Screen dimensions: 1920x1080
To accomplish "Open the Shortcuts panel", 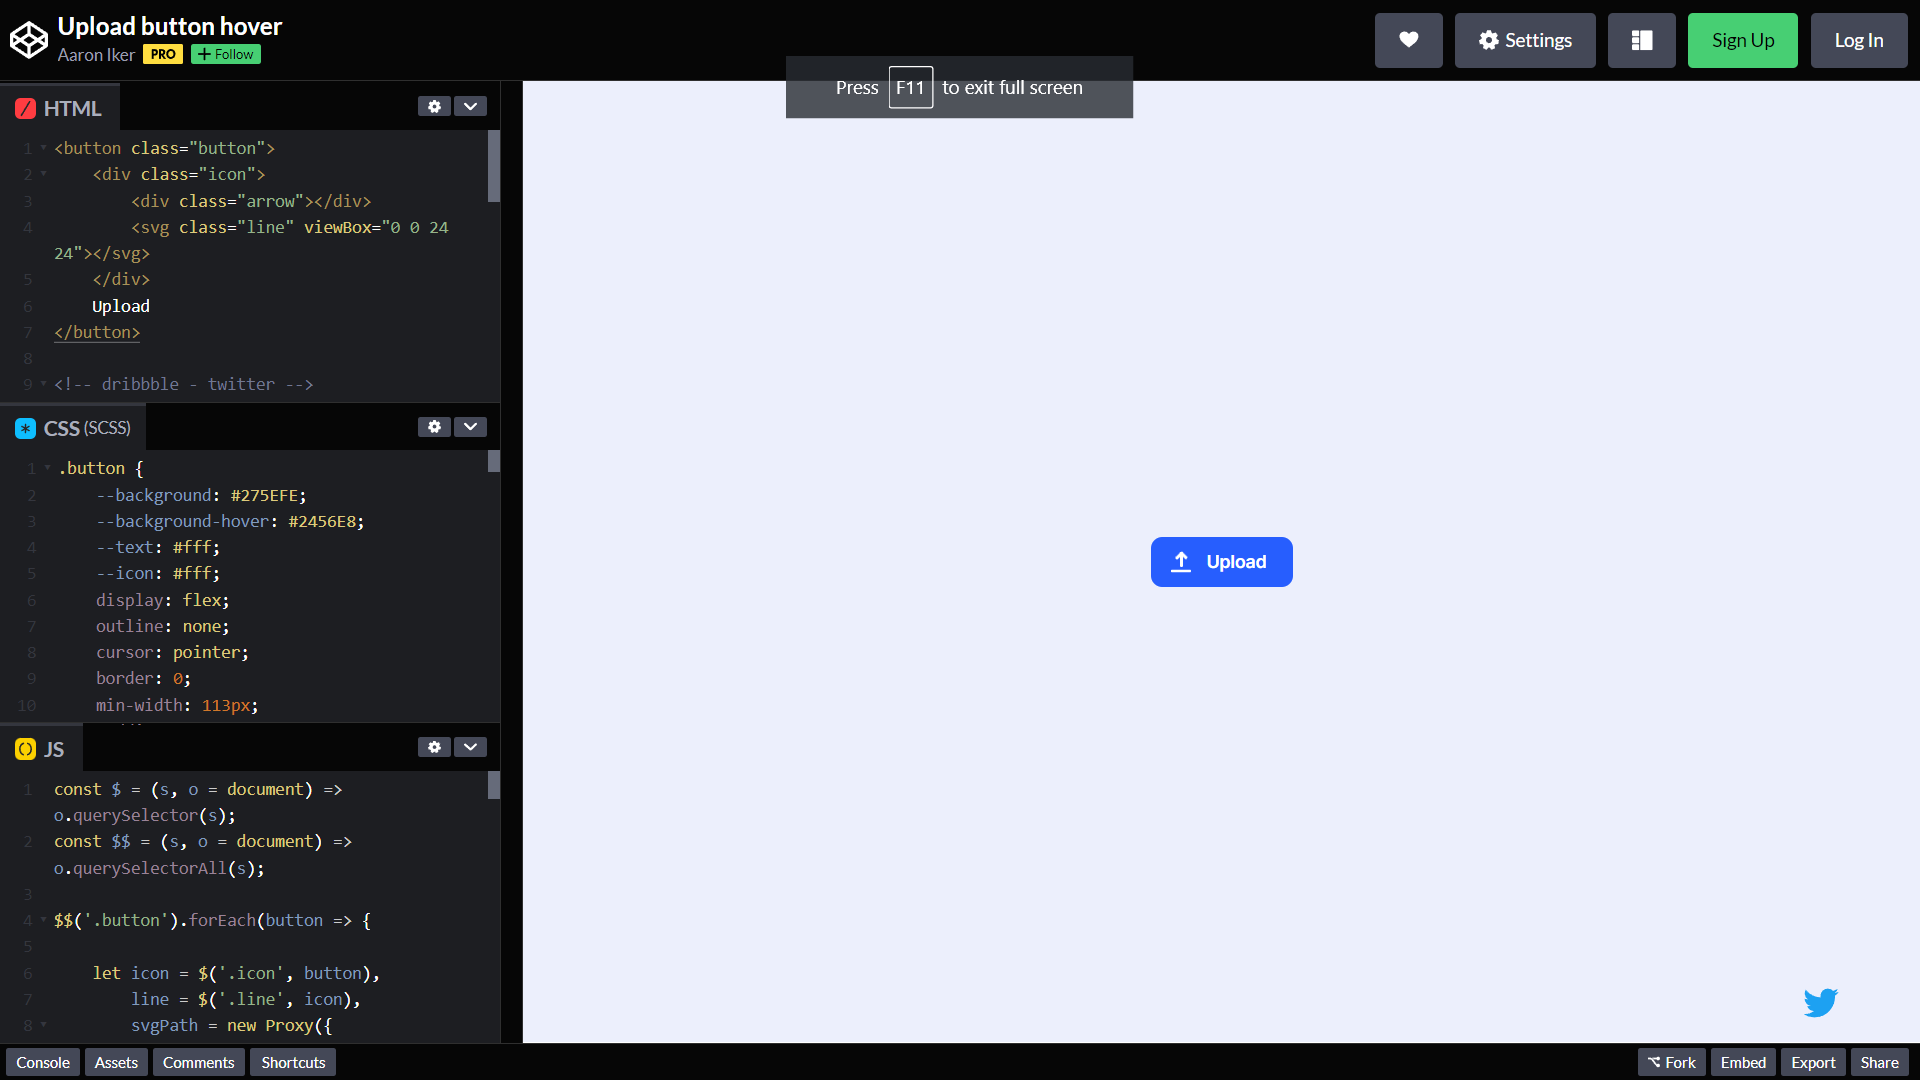I will point(293,1062).
